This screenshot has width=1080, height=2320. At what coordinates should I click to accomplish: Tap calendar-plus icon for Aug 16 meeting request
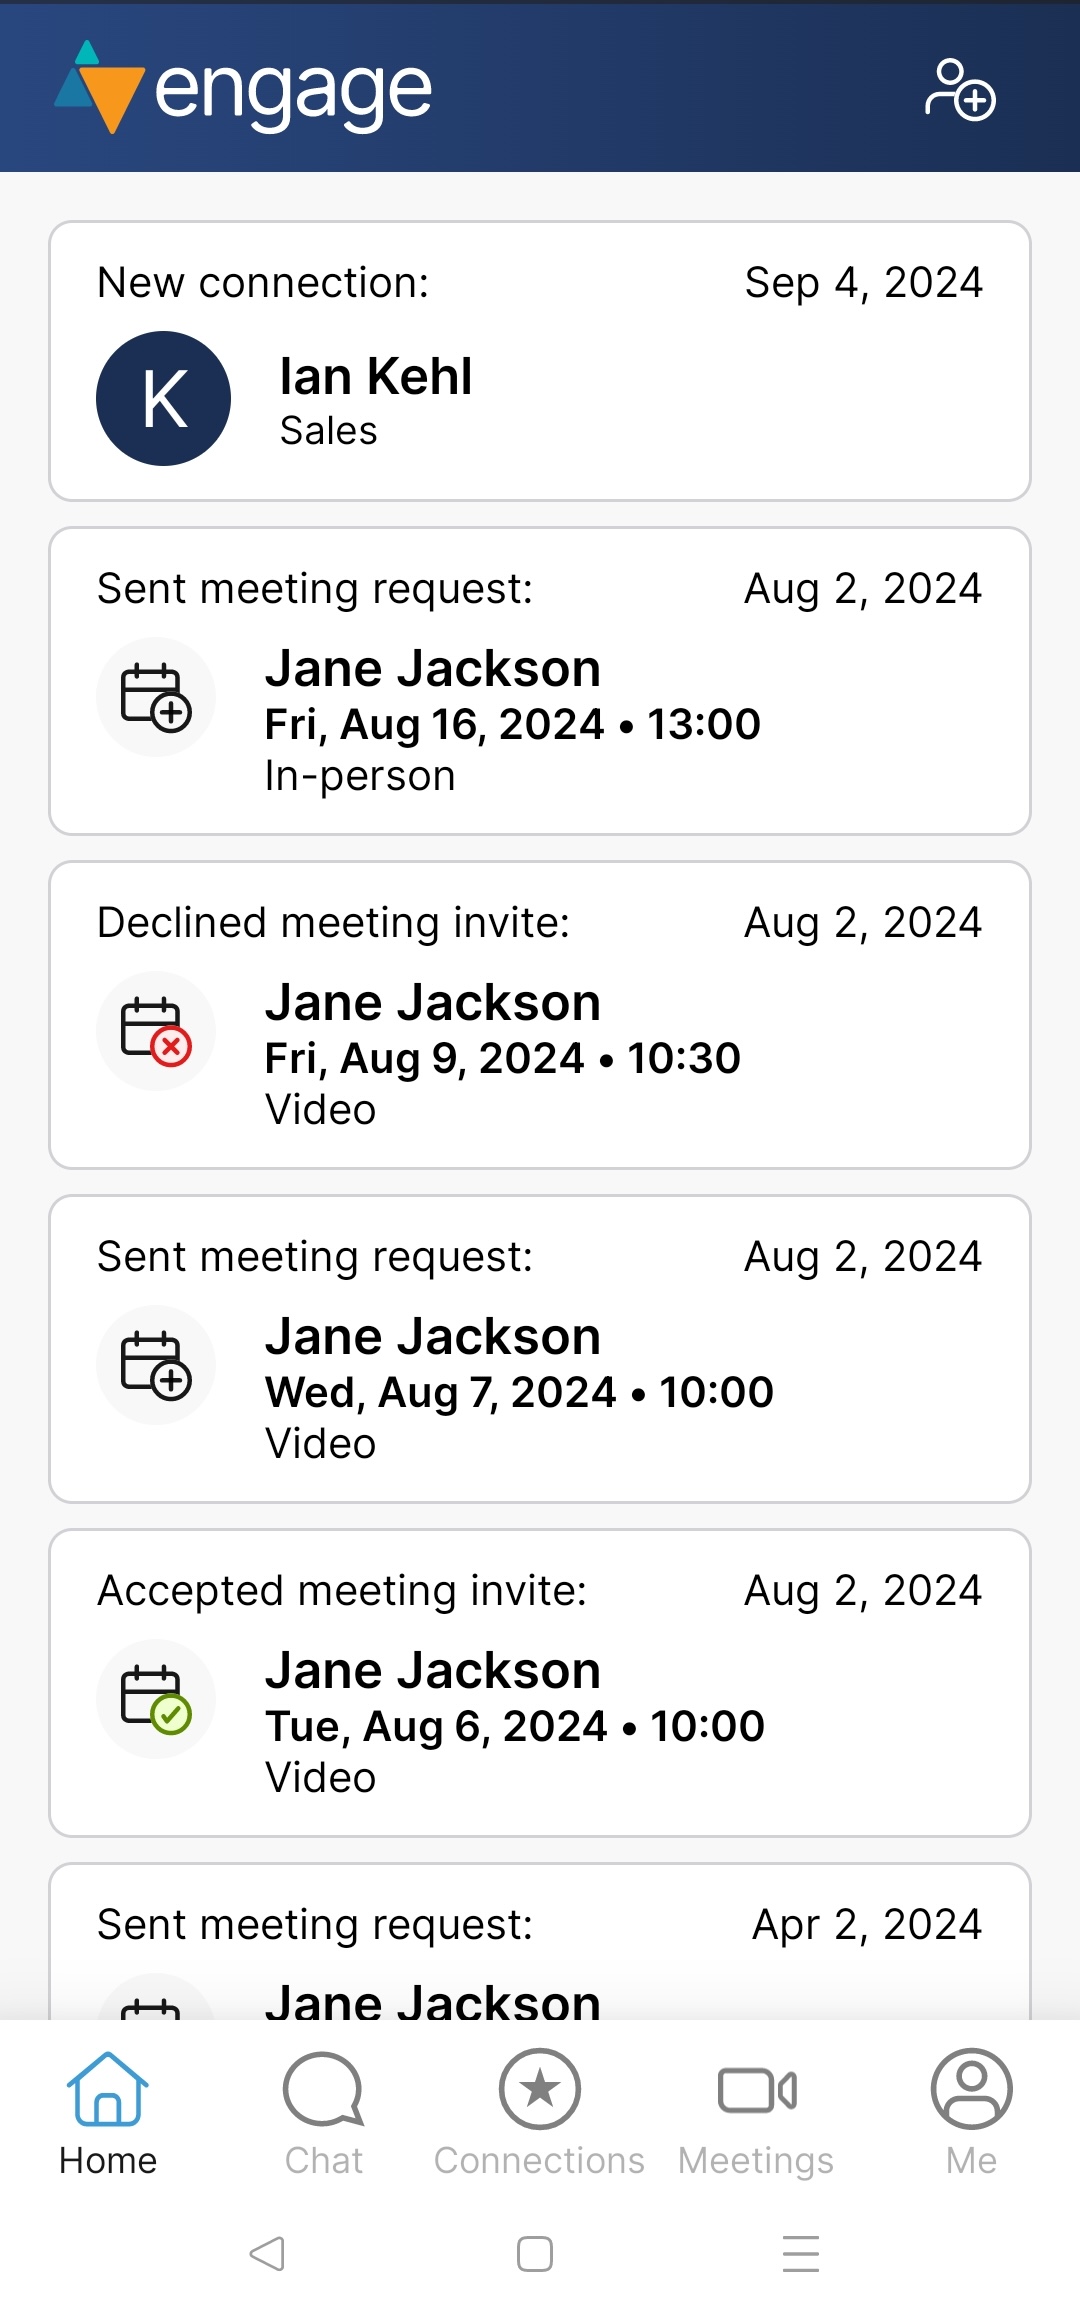pyautogui.click(x=156, y=697)
